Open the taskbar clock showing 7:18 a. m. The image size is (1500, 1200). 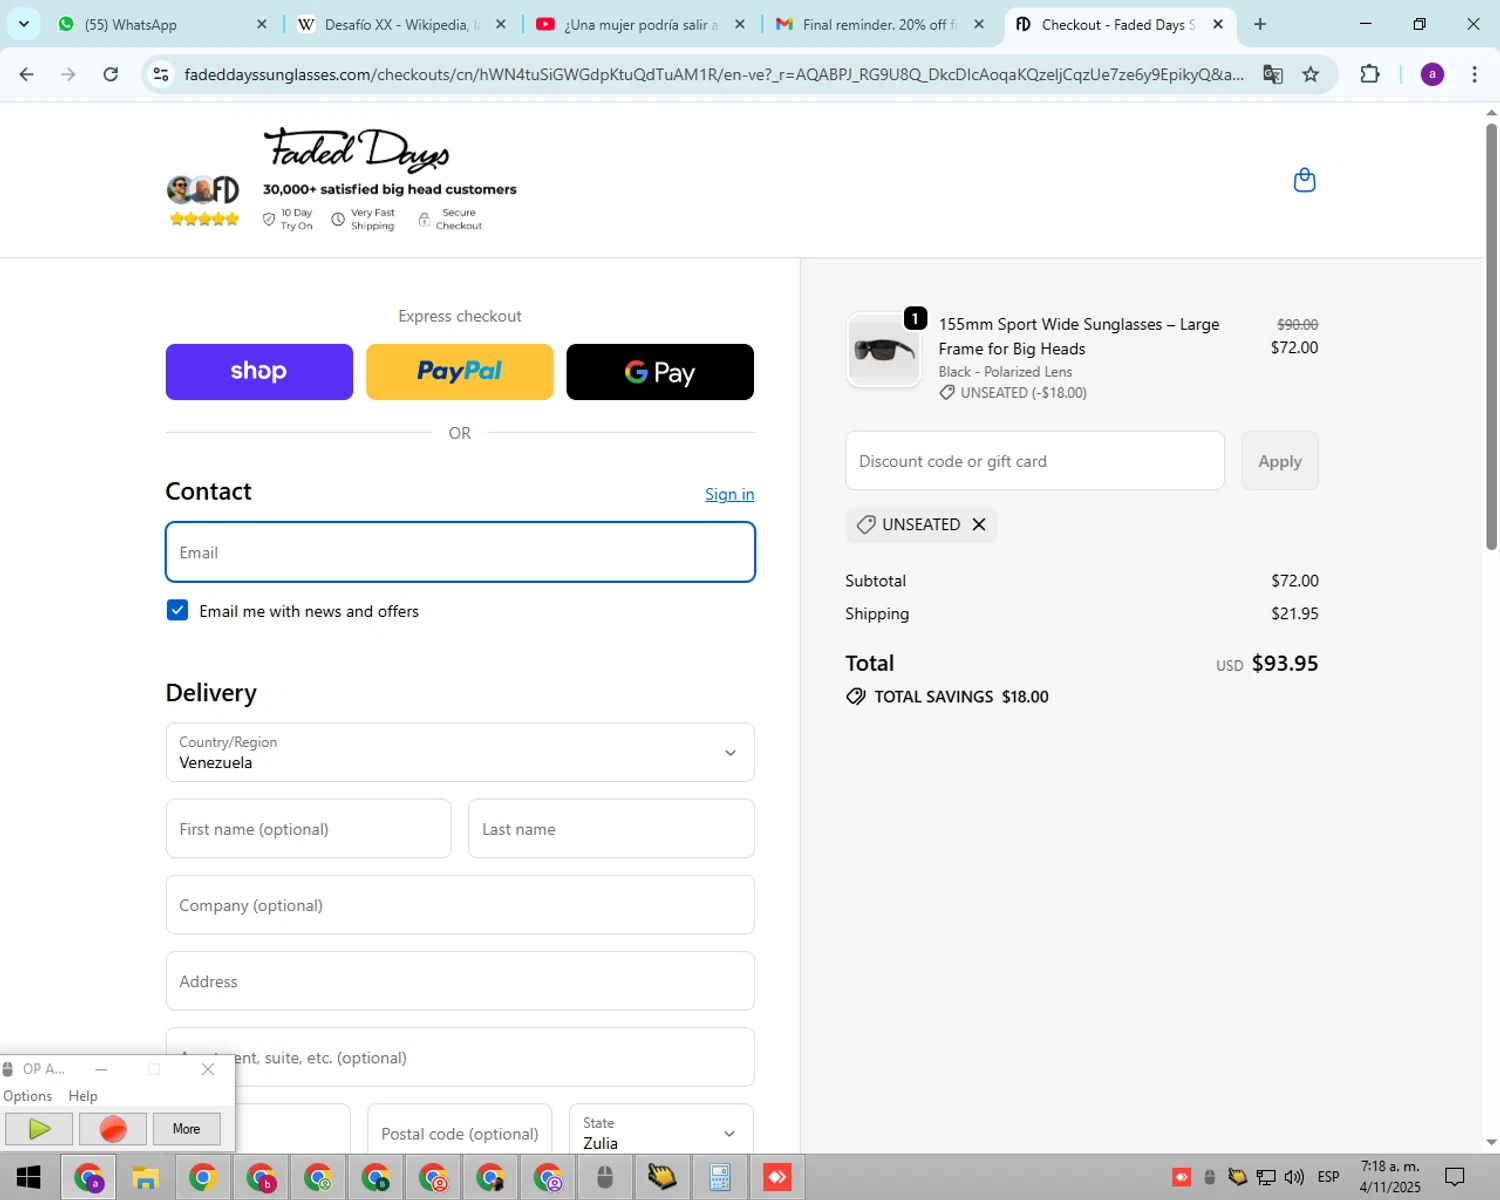(1390, 1177)
